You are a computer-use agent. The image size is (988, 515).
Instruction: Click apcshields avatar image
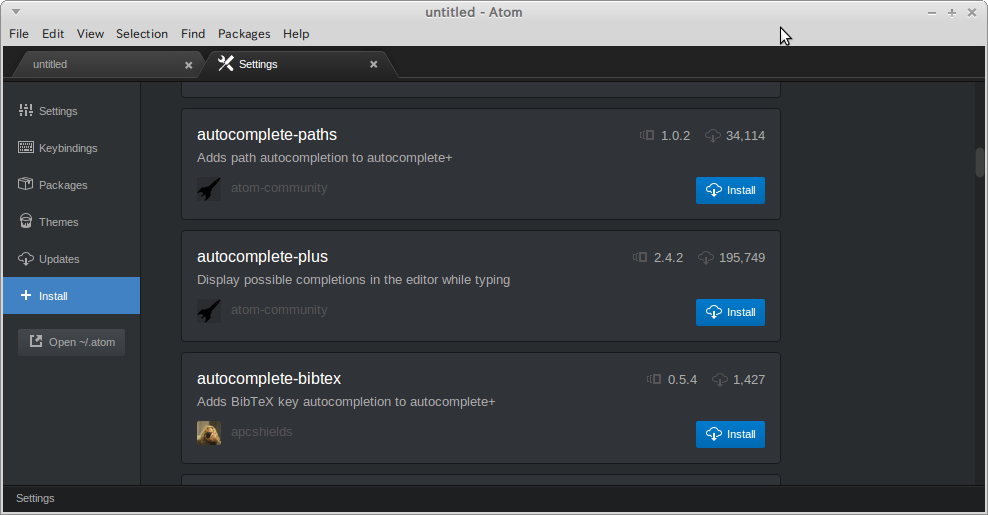[209, 433]
